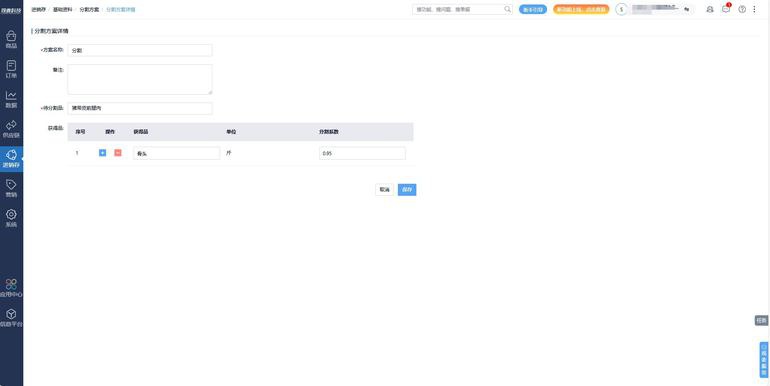Open the help question-mark icon

pyautogui.click(x=742, y=9)
